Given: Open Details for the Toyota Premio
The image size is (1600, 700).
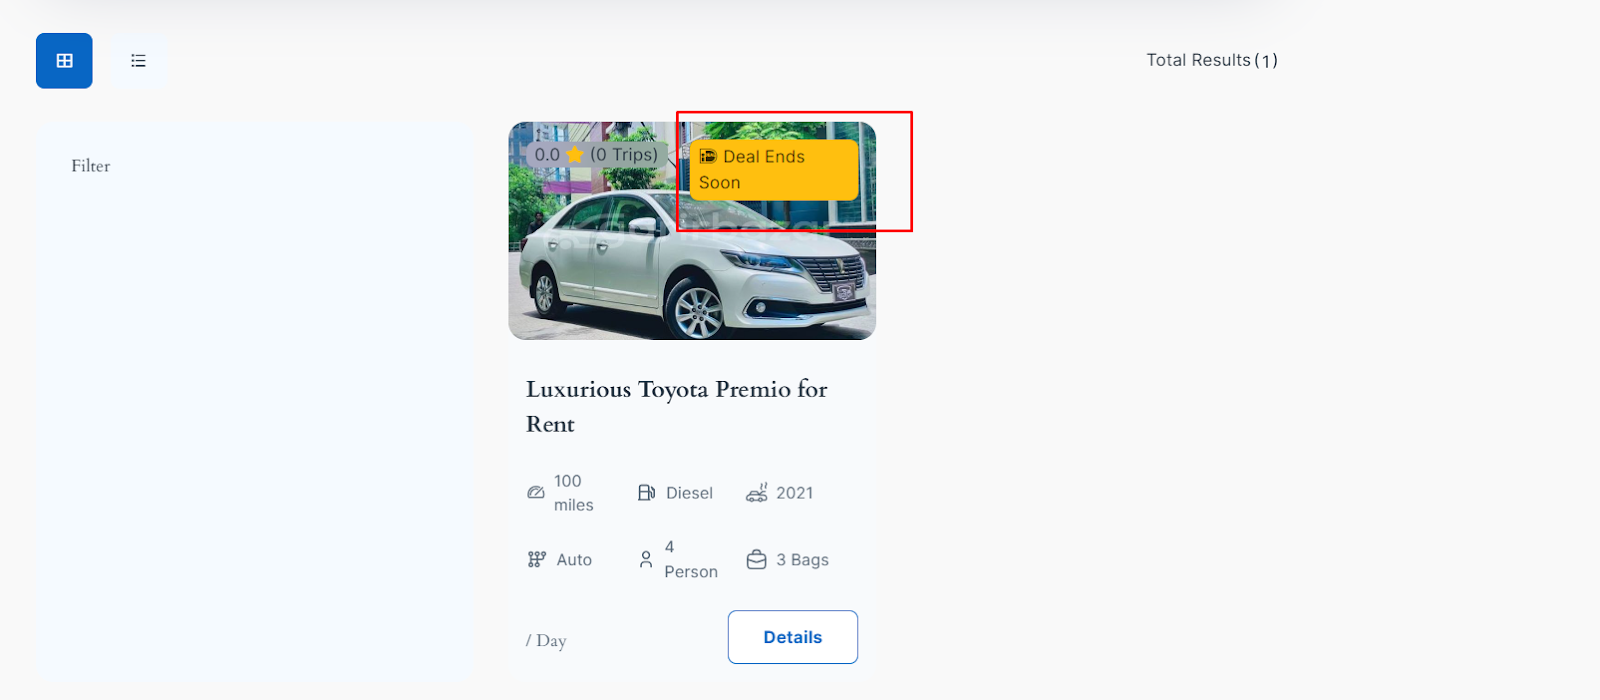Looking at the screenshot, I should (x=793, y=637).
